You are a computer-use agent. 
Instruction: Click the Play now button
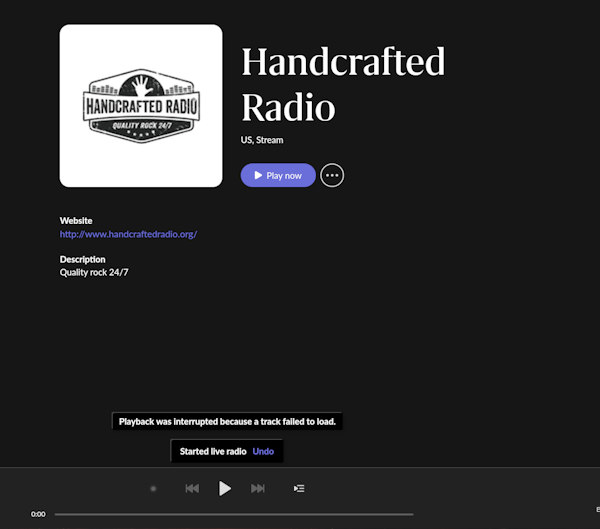(278, 175)
